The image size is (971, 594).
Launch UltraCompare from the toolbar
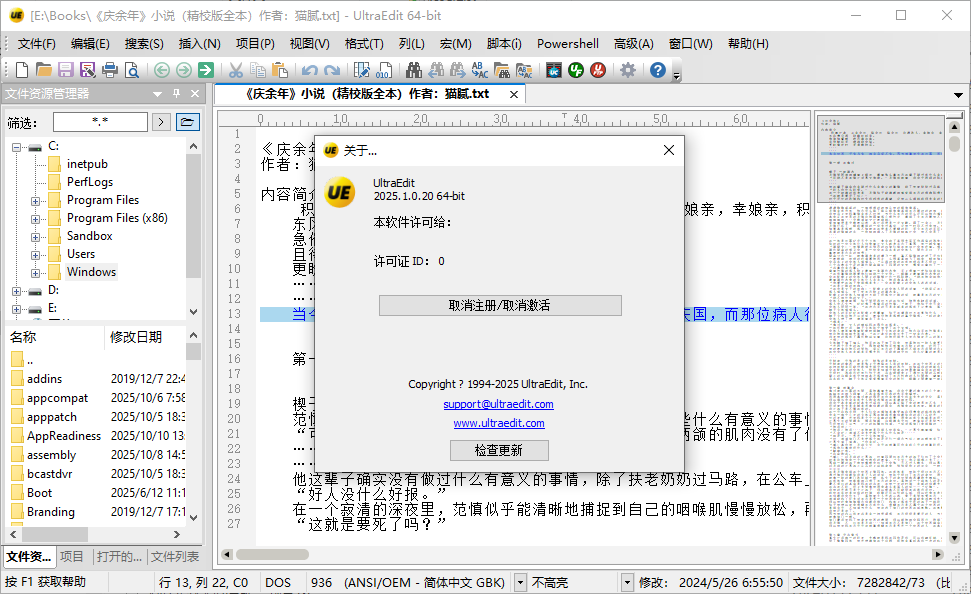(554, 71)
